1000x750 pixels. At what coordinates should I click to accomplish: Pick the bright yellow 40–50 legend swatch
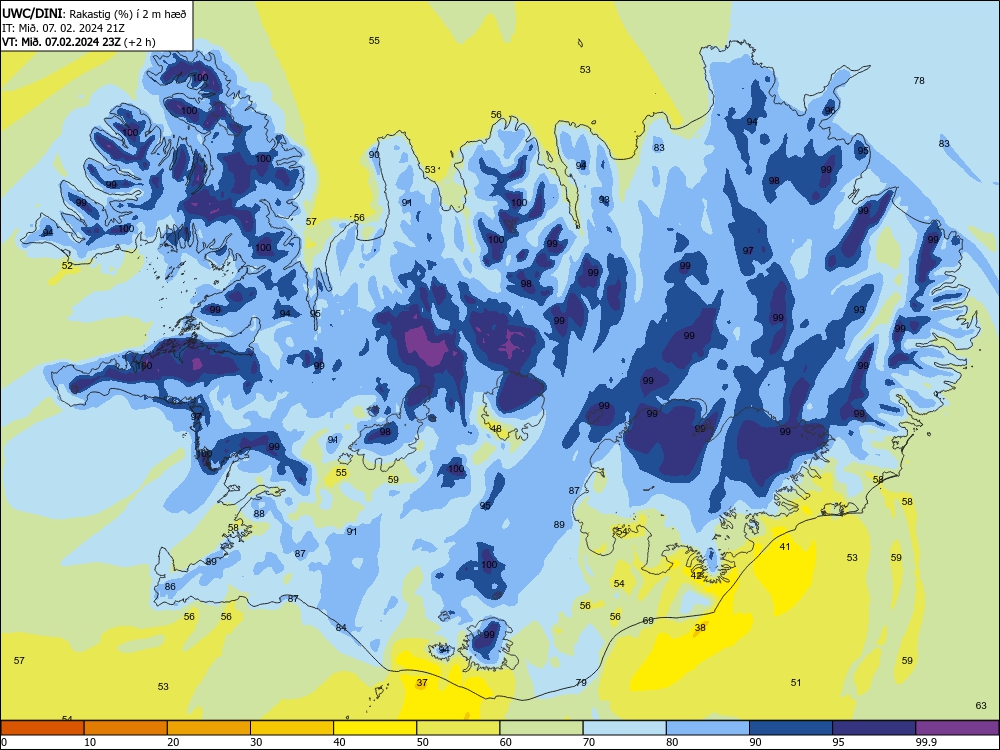point(375,728)
